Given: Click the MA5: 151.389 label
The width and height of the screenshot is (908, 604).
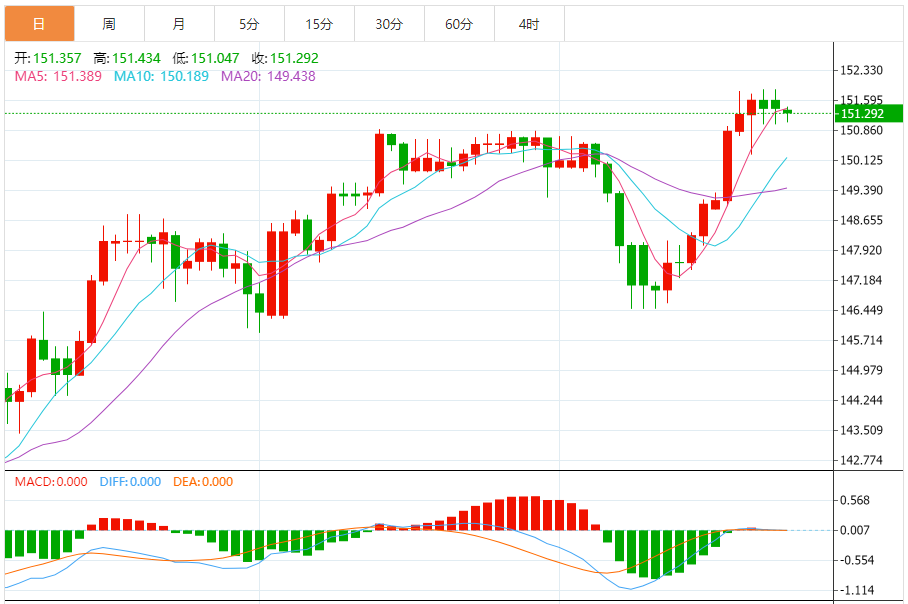Looking at the screenshot, I should click(x=58, y=76).
